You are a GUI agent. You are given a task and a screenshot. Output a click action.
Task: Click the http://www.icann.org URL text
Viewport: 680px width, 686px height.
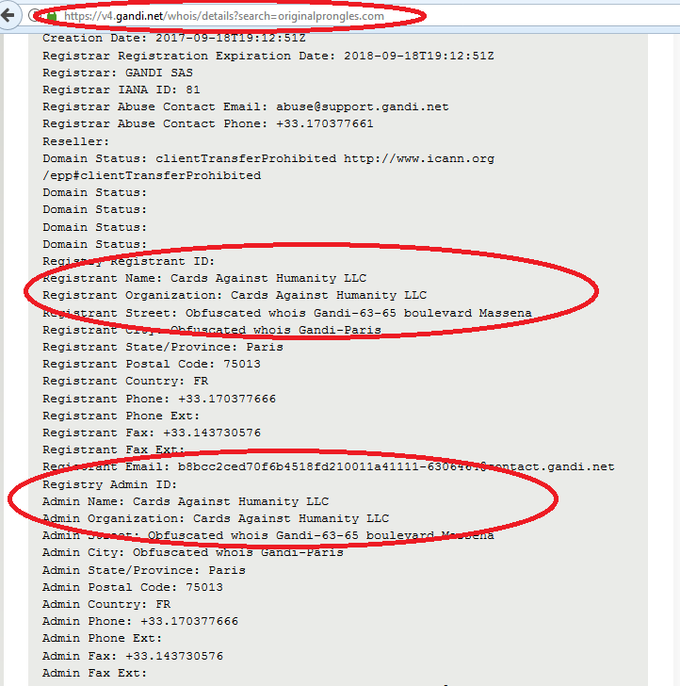pos(419,158)
